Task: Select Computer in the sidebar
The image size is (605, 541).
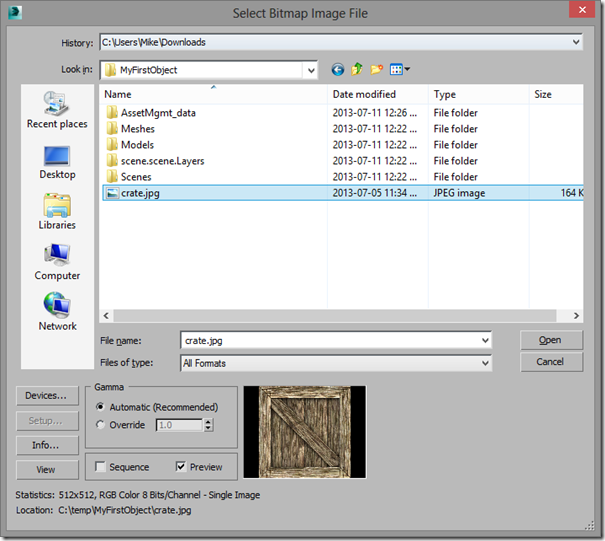Action: pos(57,262)
